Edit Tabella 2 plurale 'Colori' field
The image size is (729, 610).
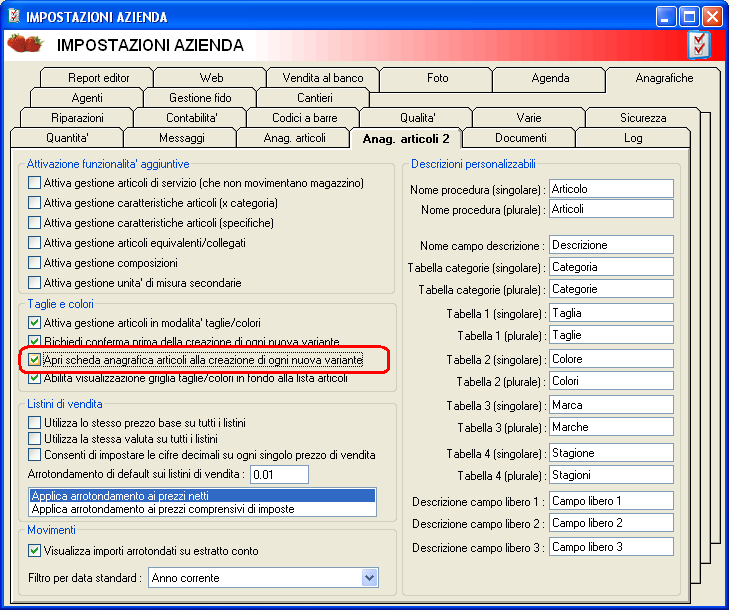point(611,381)
